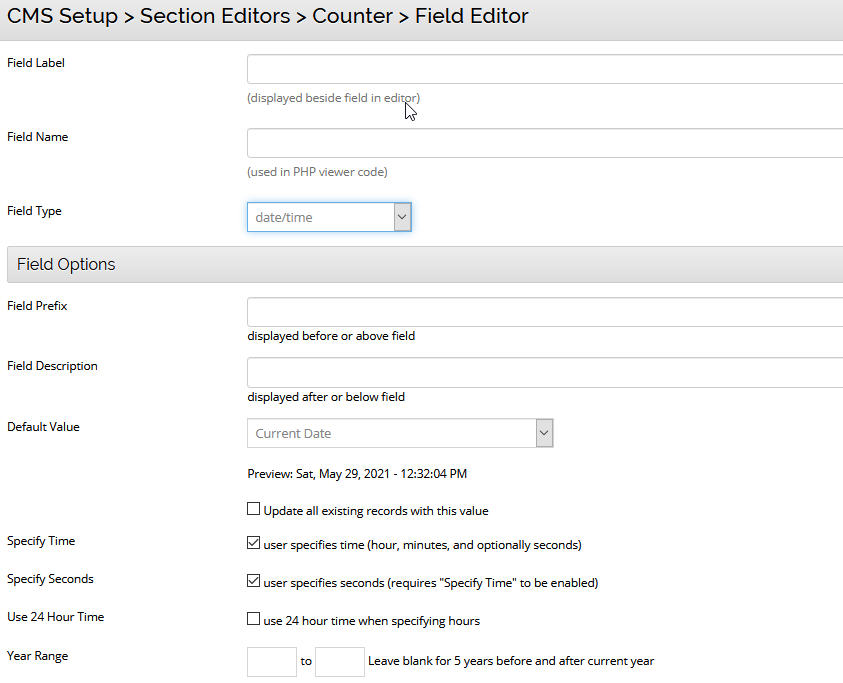Screen dimensions: 843x683
Task: Tick the 'use 24 hour time' checkbox
Action: point(254,620)
